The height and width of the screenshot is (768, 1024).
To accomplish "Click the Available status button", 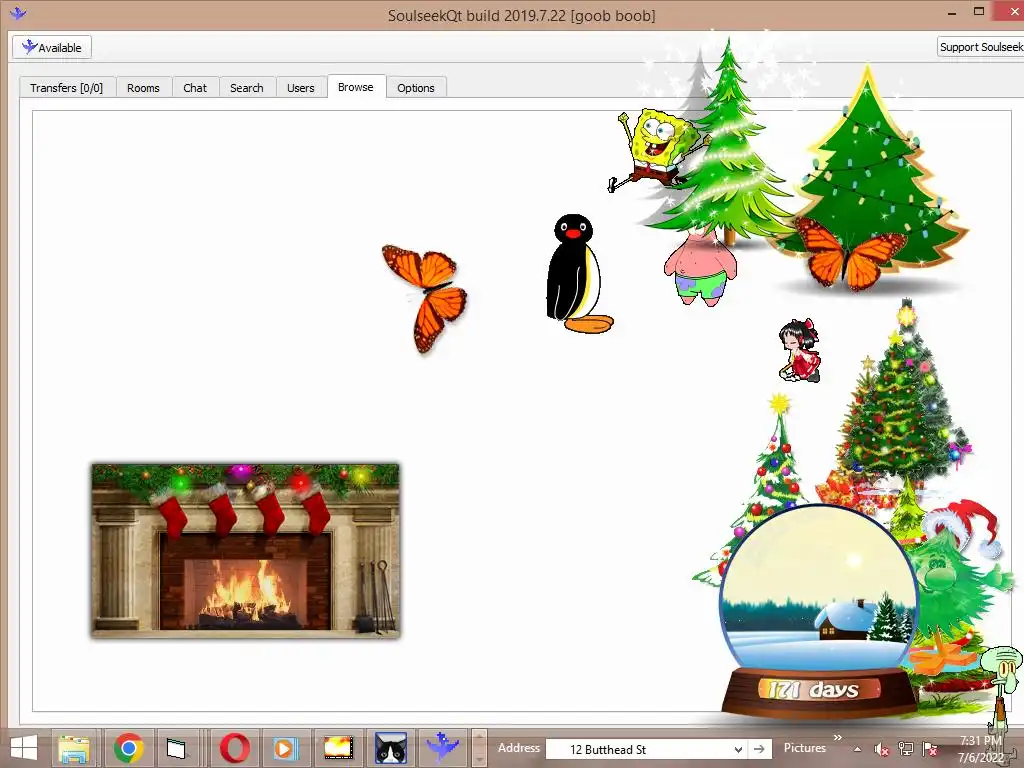I will [52, 47].
